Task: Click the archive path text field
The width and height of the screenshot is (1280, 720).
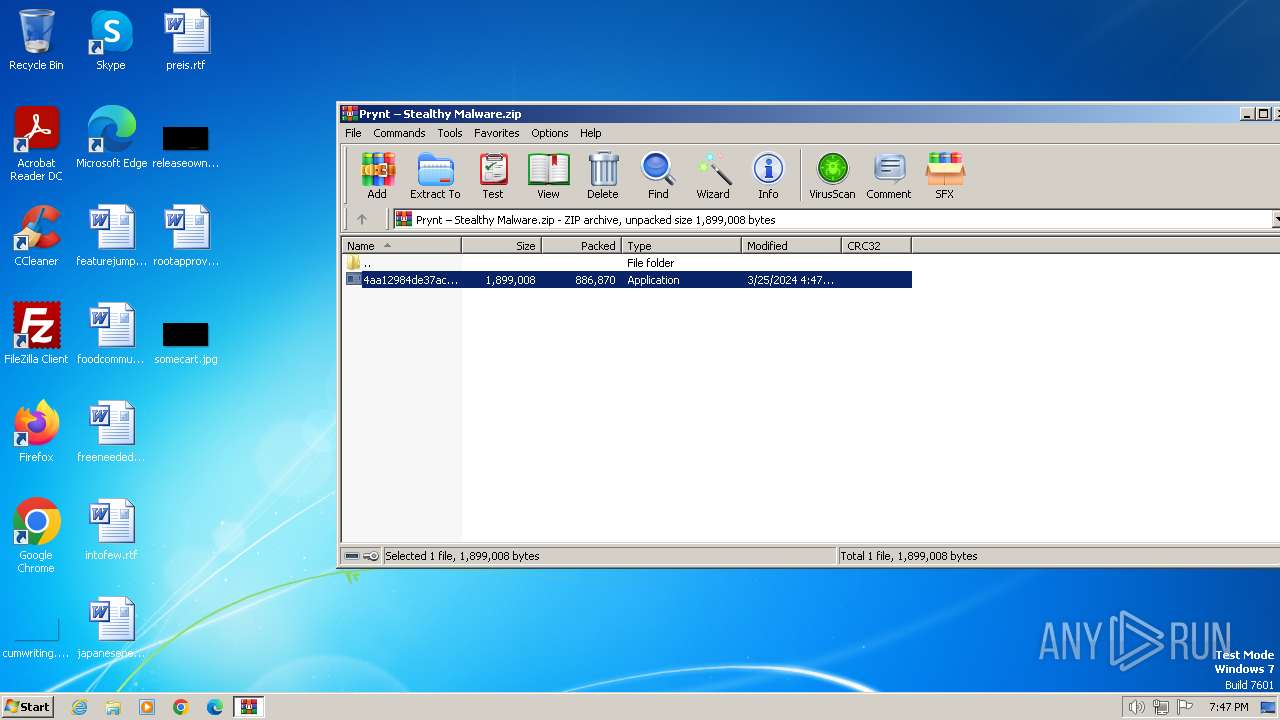Action: coord(832,220)
